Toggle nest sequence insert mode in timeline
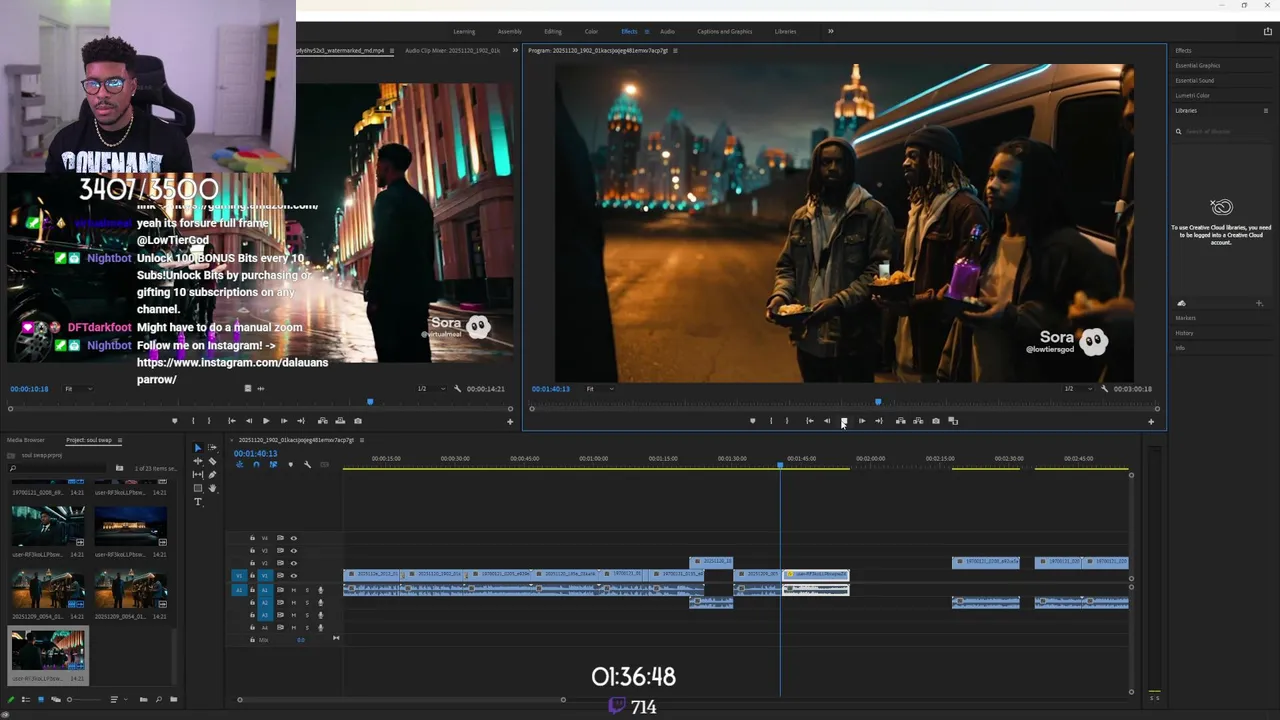The height and width of the screenshot is (720, 1280). [x=239, y=464]
